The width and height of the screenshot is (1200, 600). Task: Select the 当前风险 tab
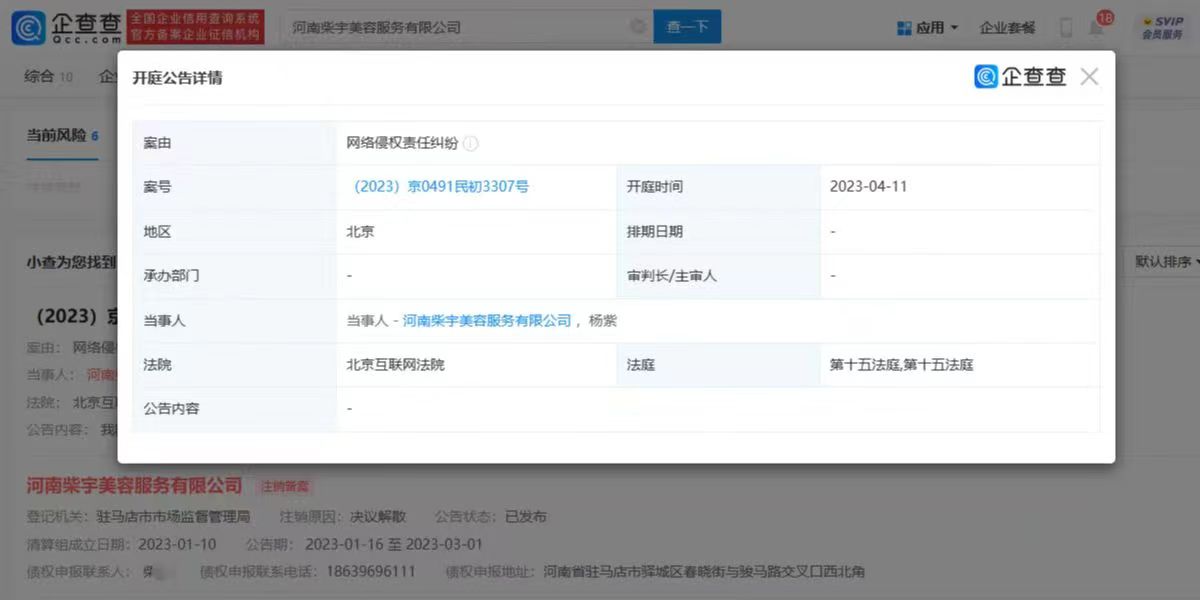tap(62, 135)
